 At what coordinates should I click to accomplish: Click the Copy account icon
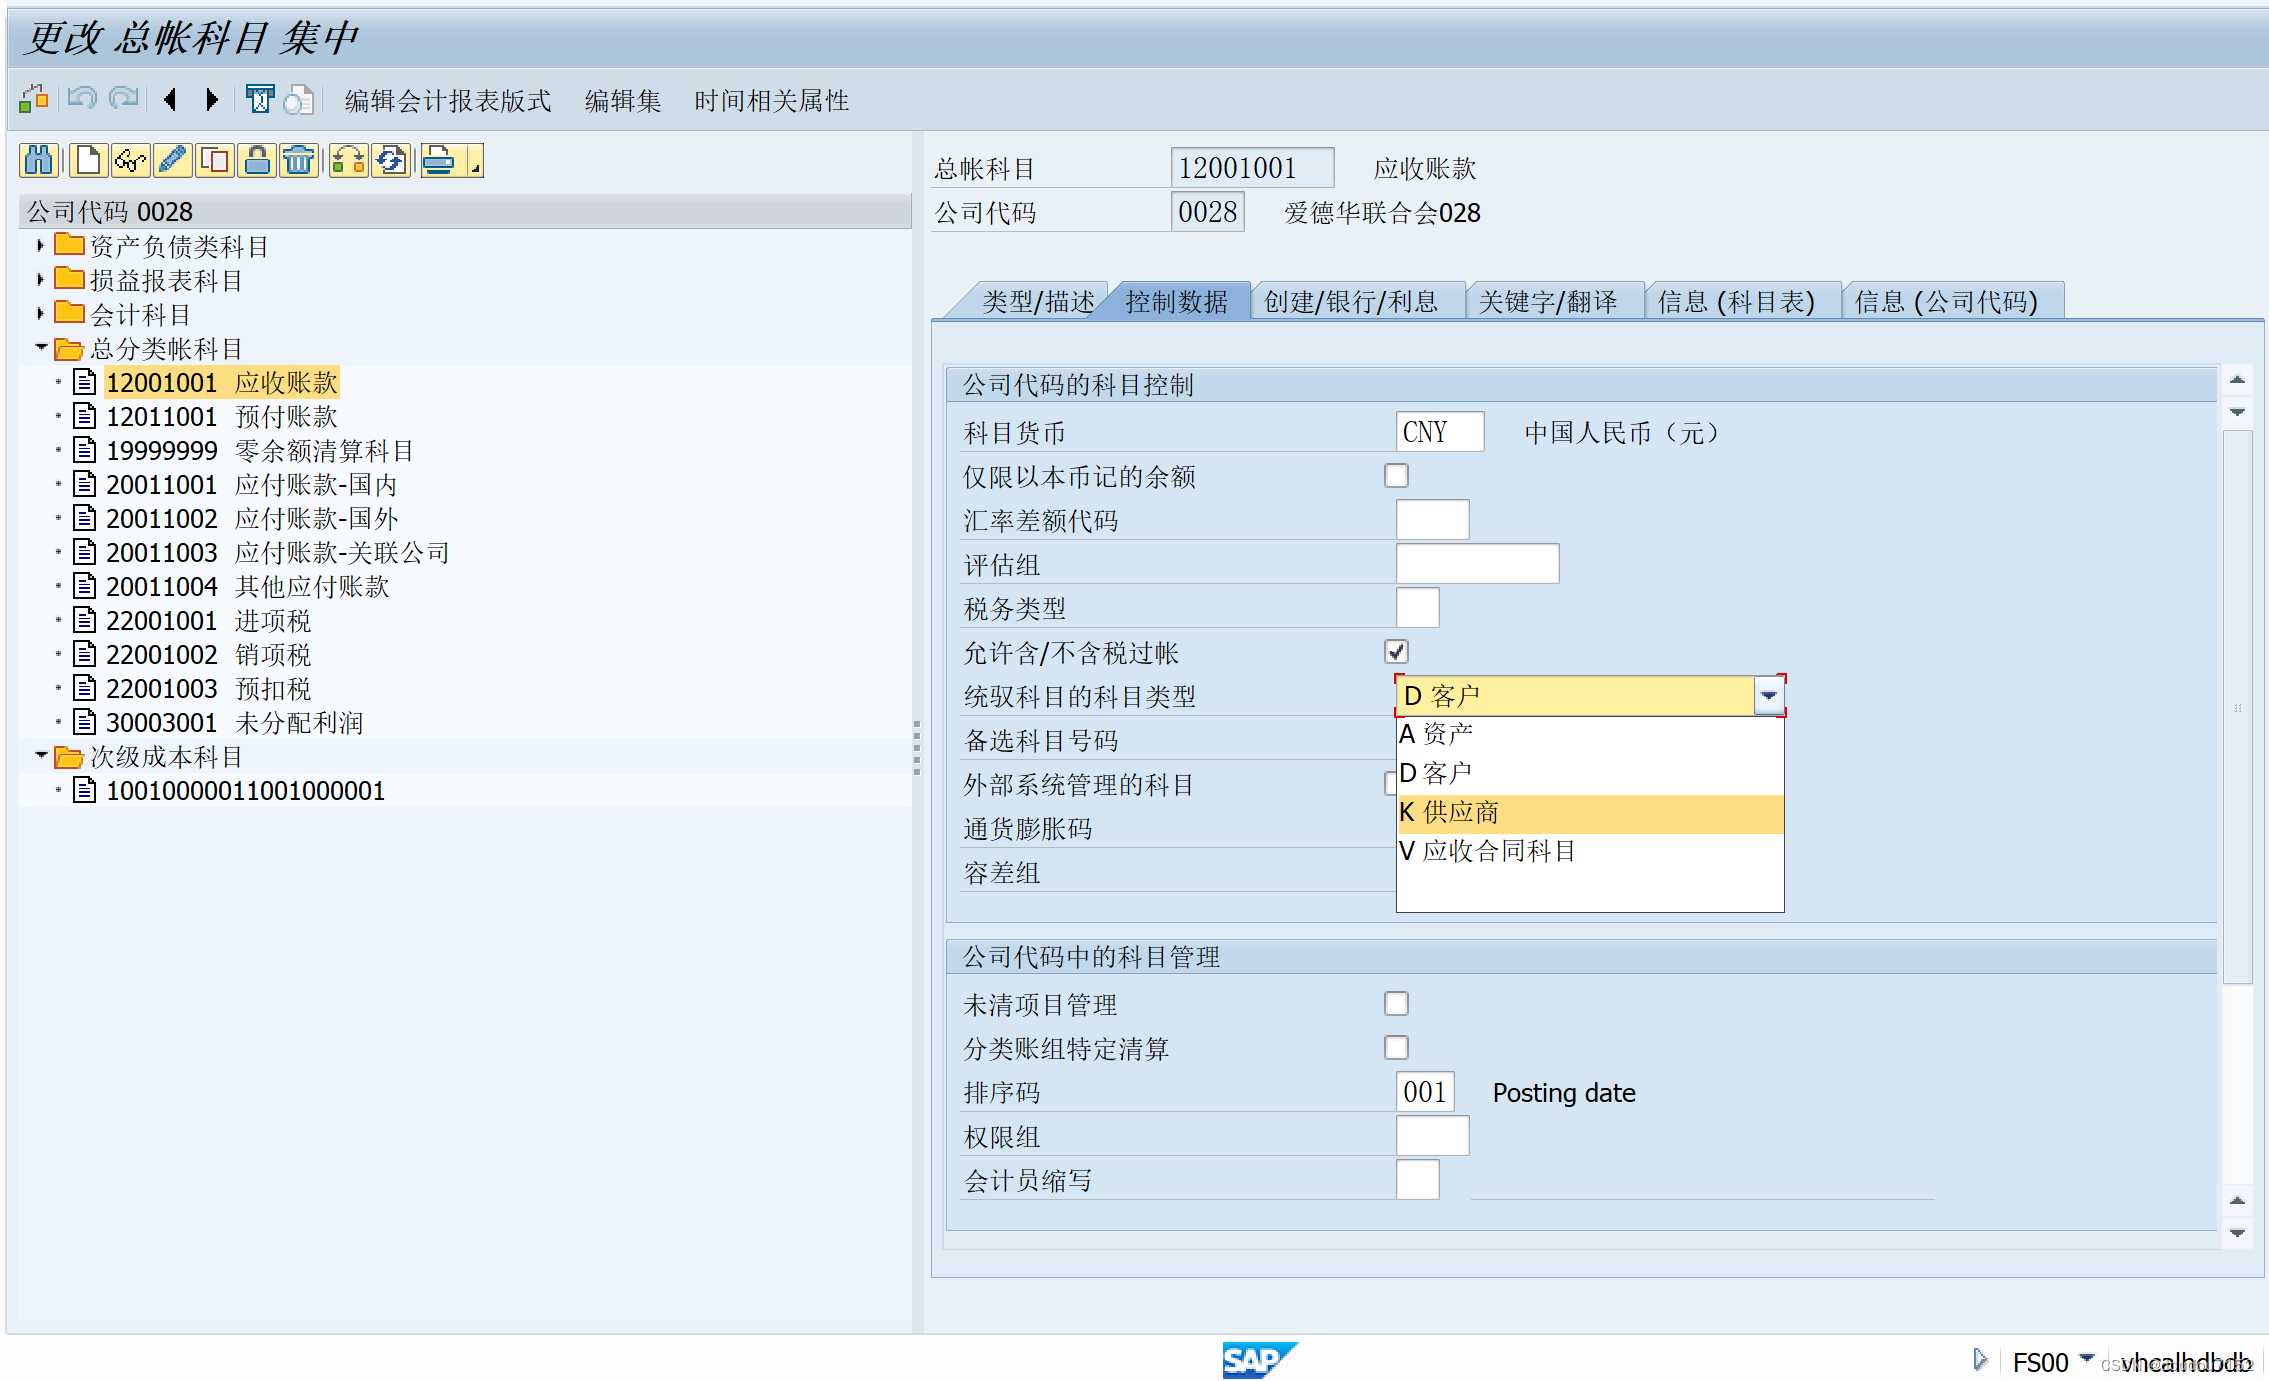coord(214,160)
